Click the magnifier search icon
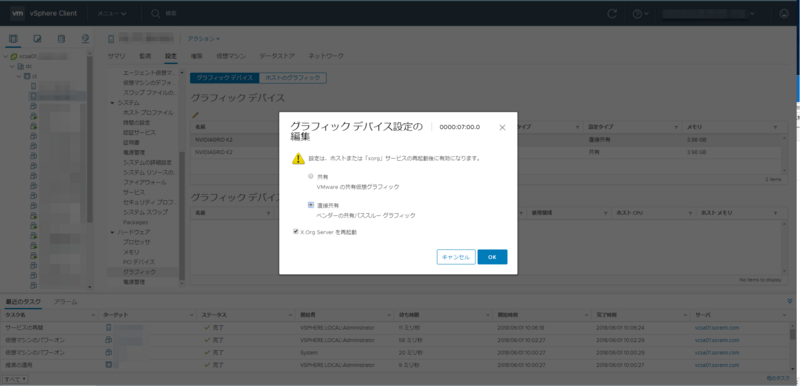This screenshot has height=386, width=800. [156, 14]
